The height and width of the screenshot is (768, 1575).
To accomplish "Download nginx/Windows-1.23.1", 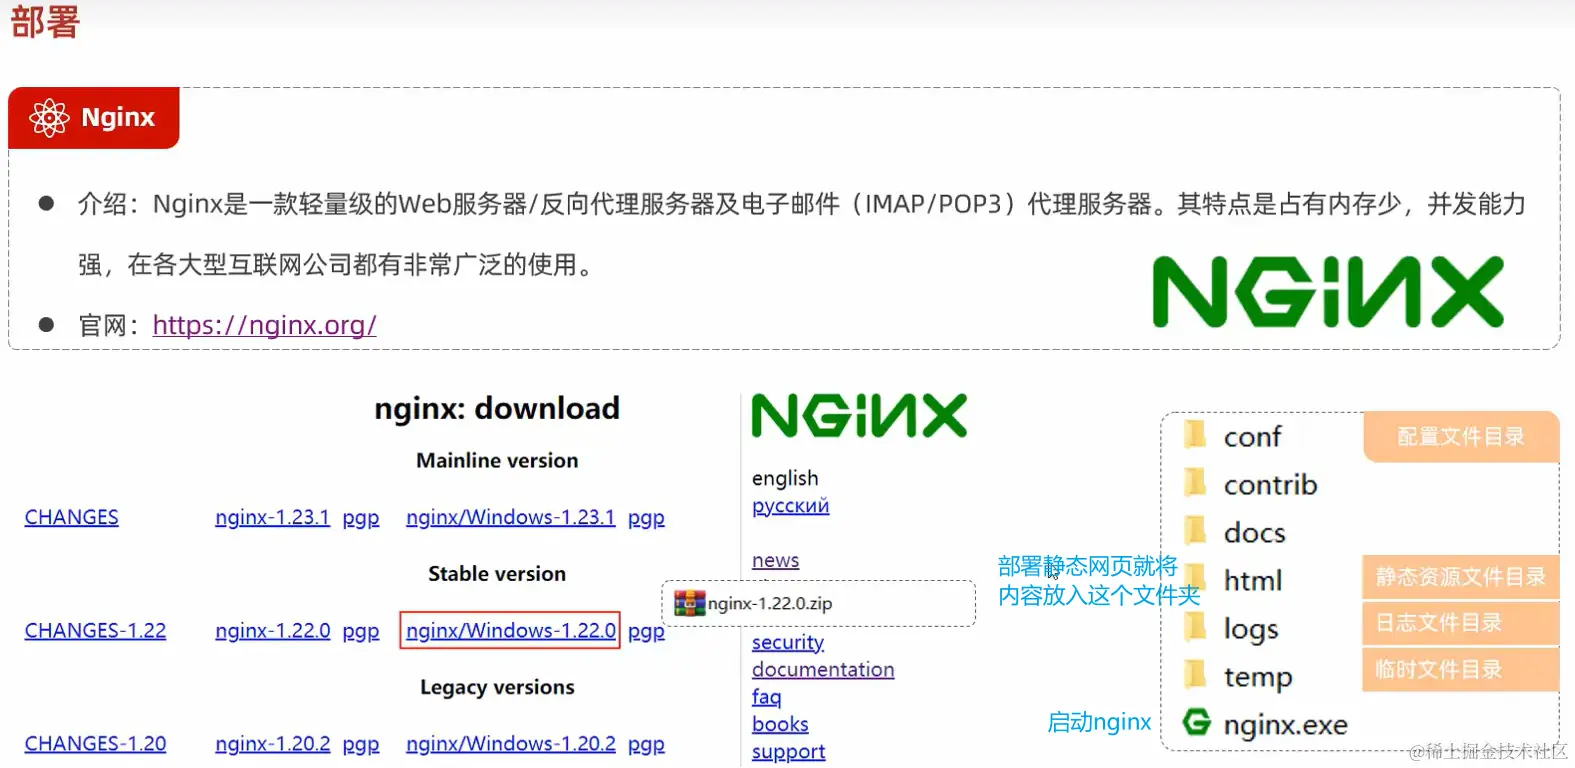I will point(510,517).
